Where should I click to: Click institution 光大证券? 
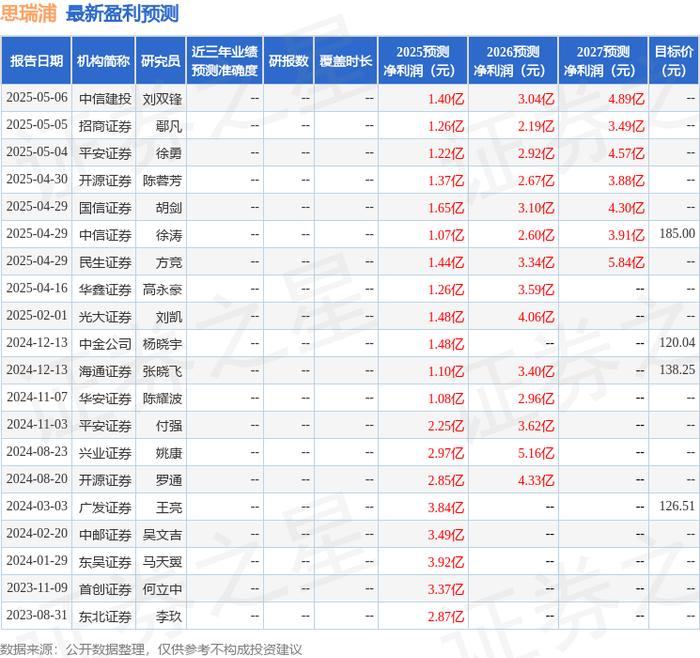[x=105, y=317]
